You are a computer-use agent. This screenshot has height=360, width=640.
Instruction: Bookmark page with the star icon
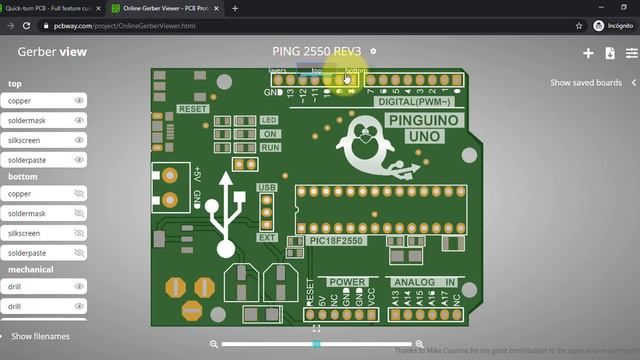pos(579,26)
